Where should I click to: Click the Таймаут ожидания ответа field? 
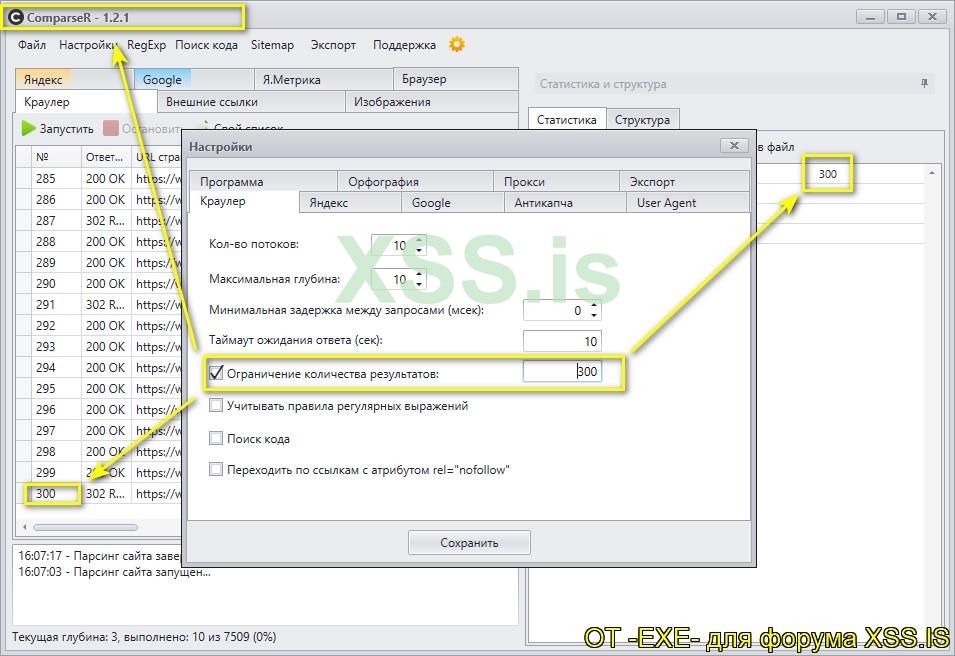562,341
